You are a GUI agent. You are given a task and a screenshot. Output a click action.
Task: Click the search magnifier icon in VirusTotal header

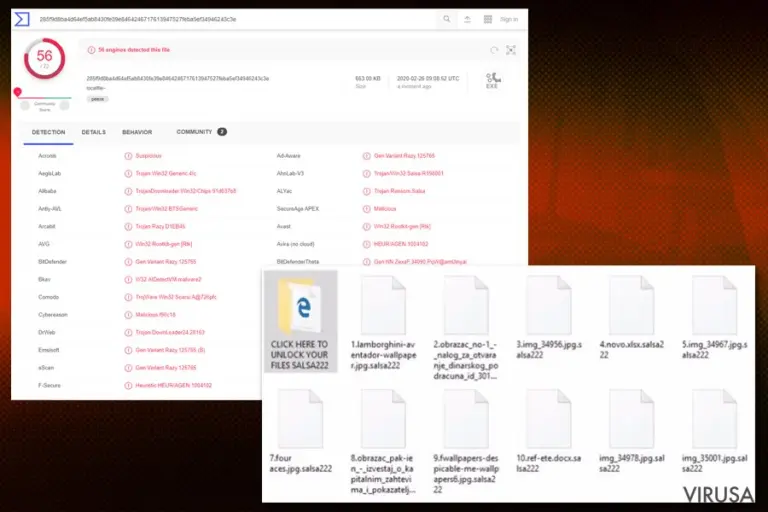coord(447,19)
